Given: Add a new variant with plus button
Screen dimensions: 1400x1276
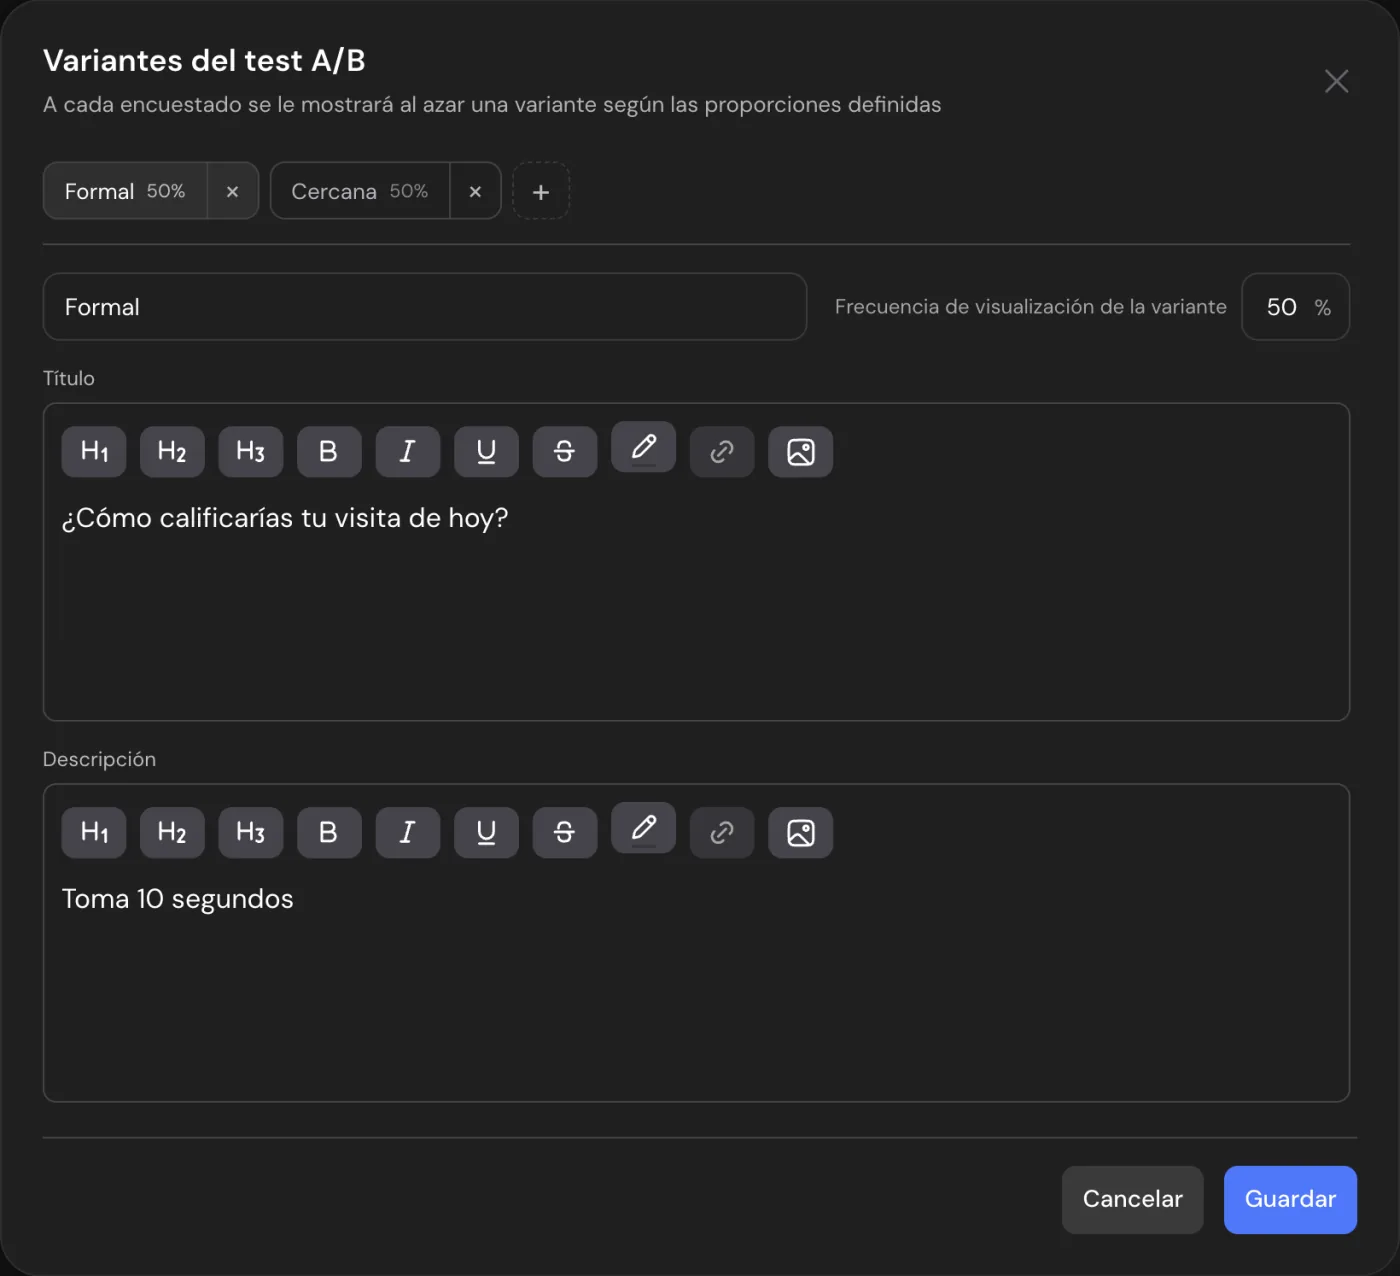Looking at the screenshot, I should coord(541,191).
